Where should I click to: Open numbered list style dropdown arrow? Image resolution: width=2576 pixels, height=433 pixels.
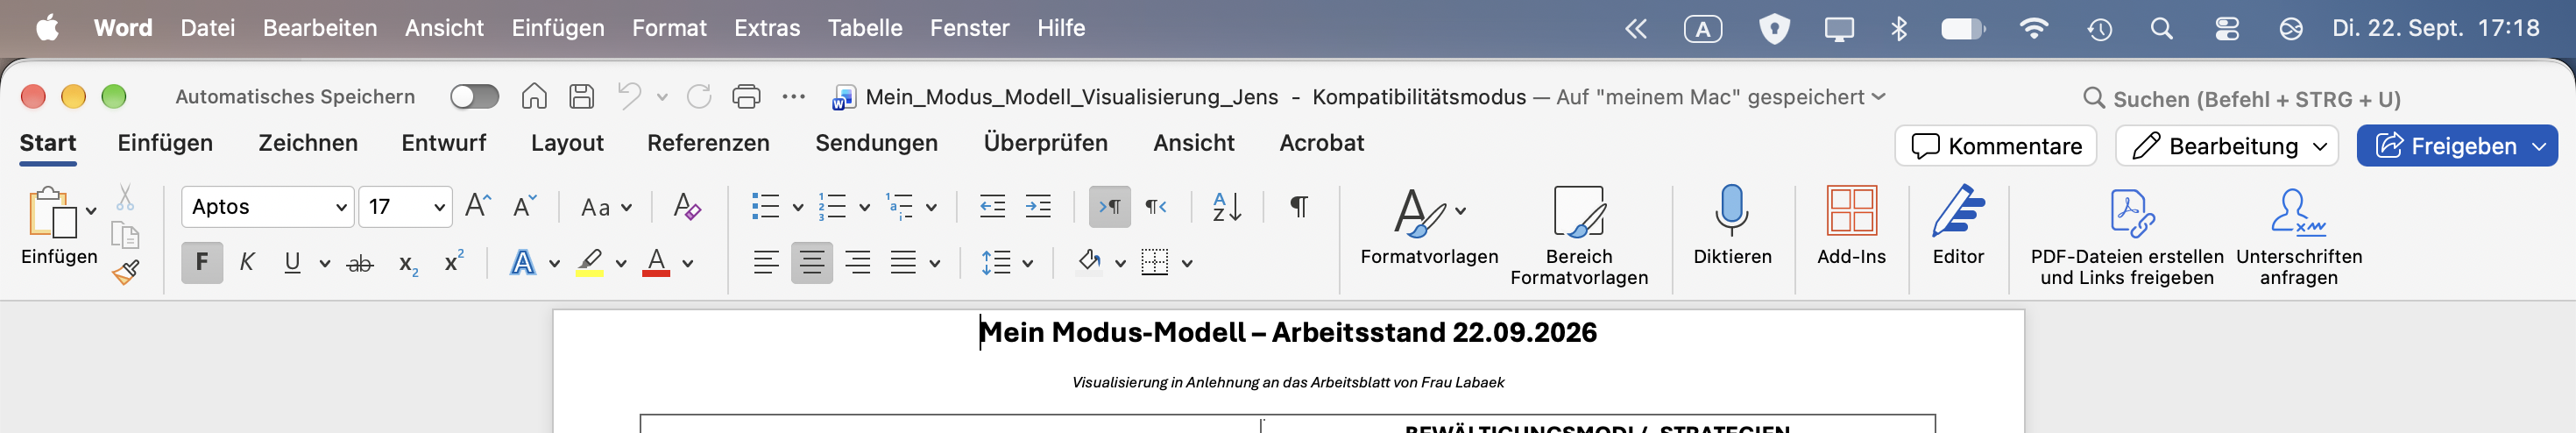pos(865,208)
